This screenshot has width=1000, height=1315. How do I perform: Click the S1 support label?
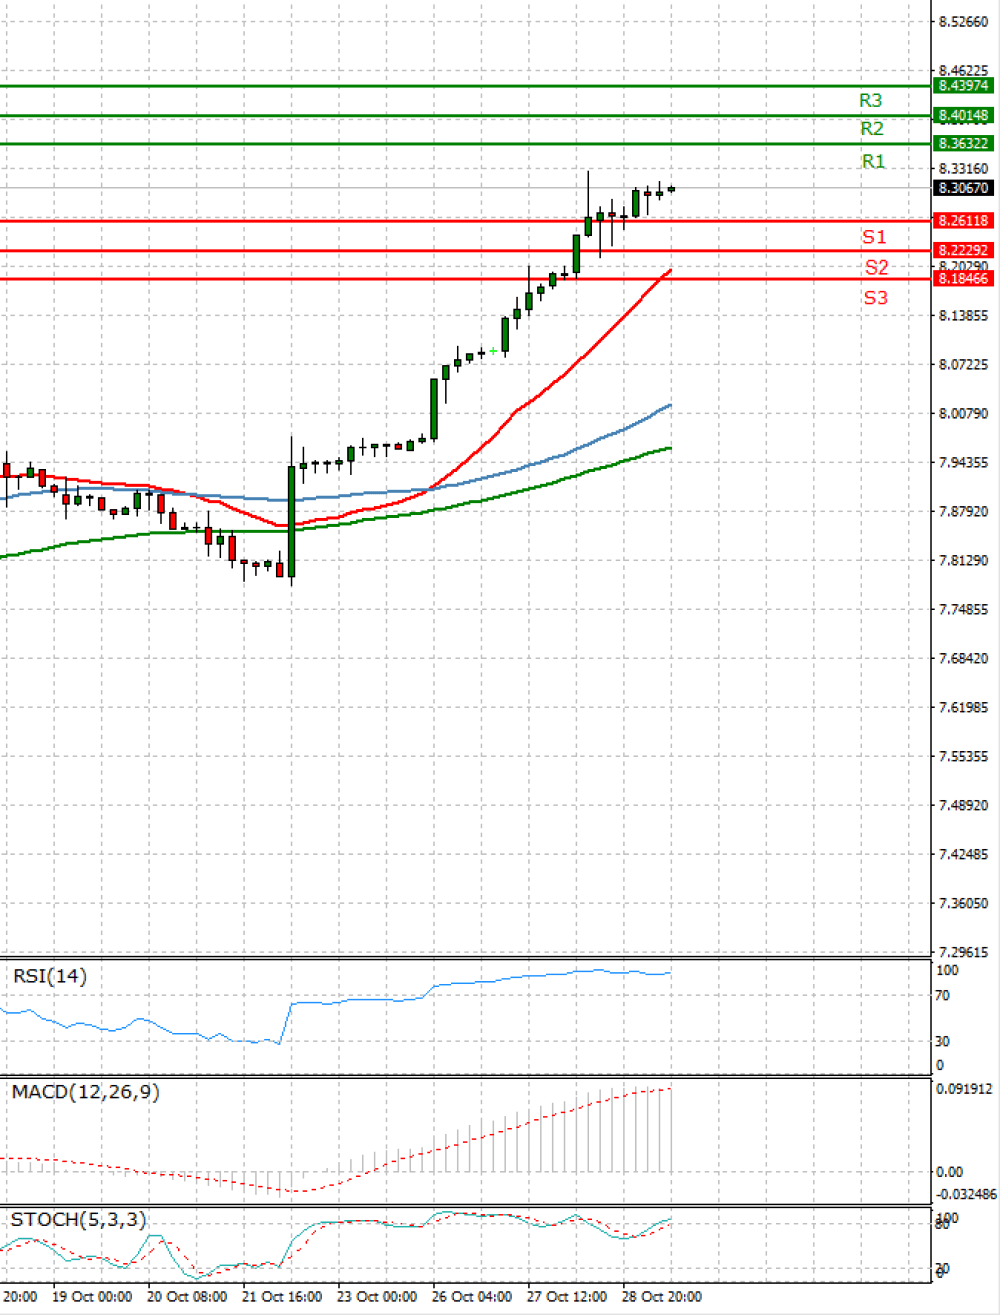(875, 236)
